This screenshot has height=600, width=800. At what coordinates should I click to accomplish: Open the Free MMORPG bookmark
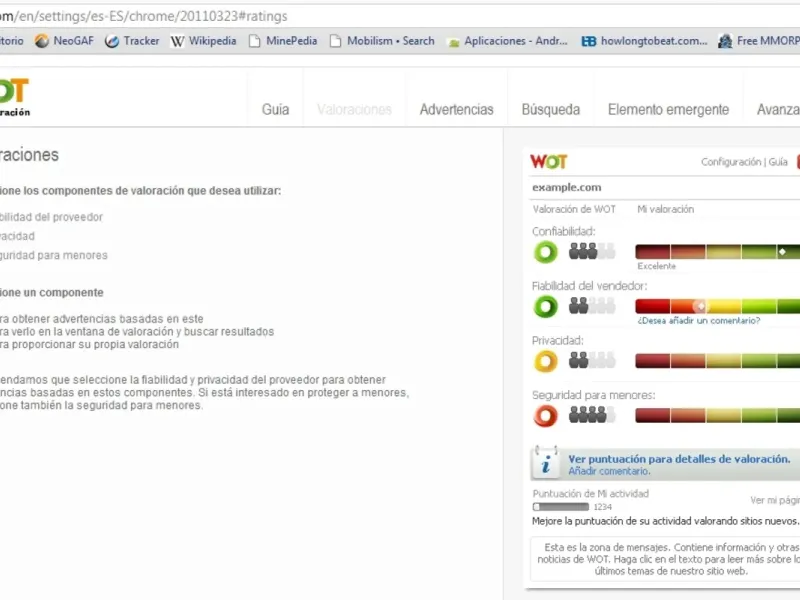point(759,41)
